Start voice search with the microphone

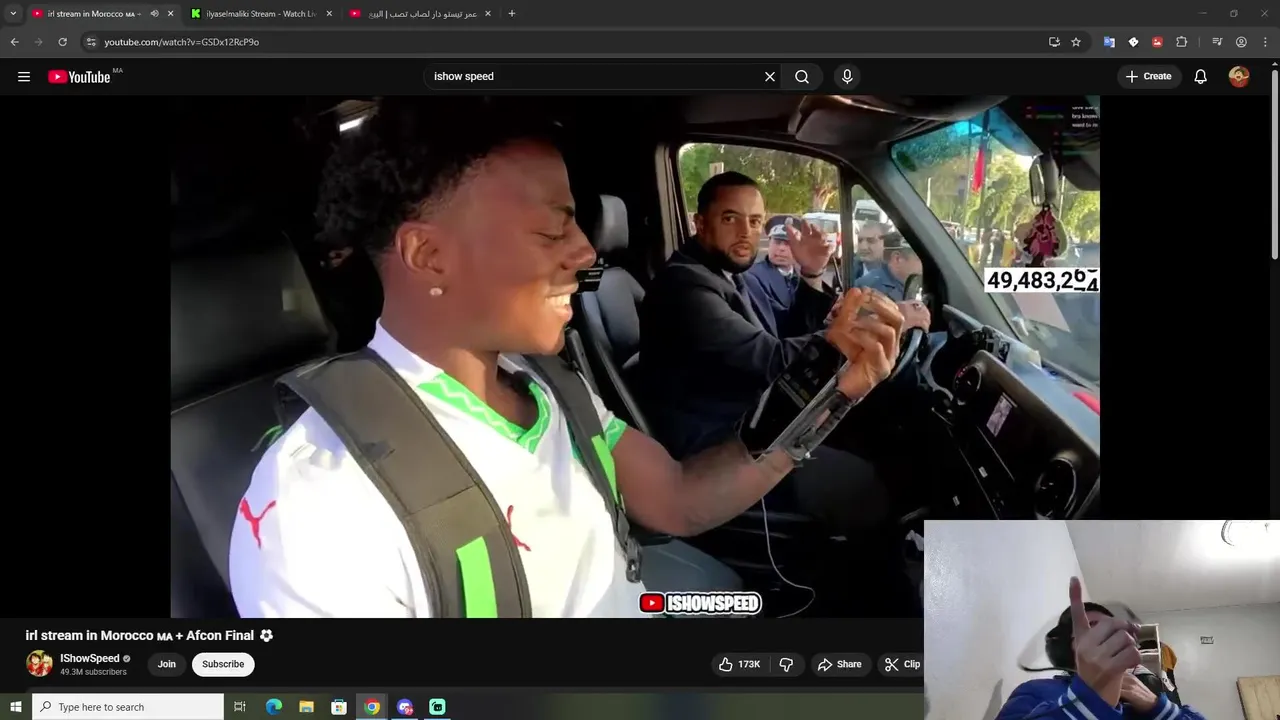pos(847,76)
